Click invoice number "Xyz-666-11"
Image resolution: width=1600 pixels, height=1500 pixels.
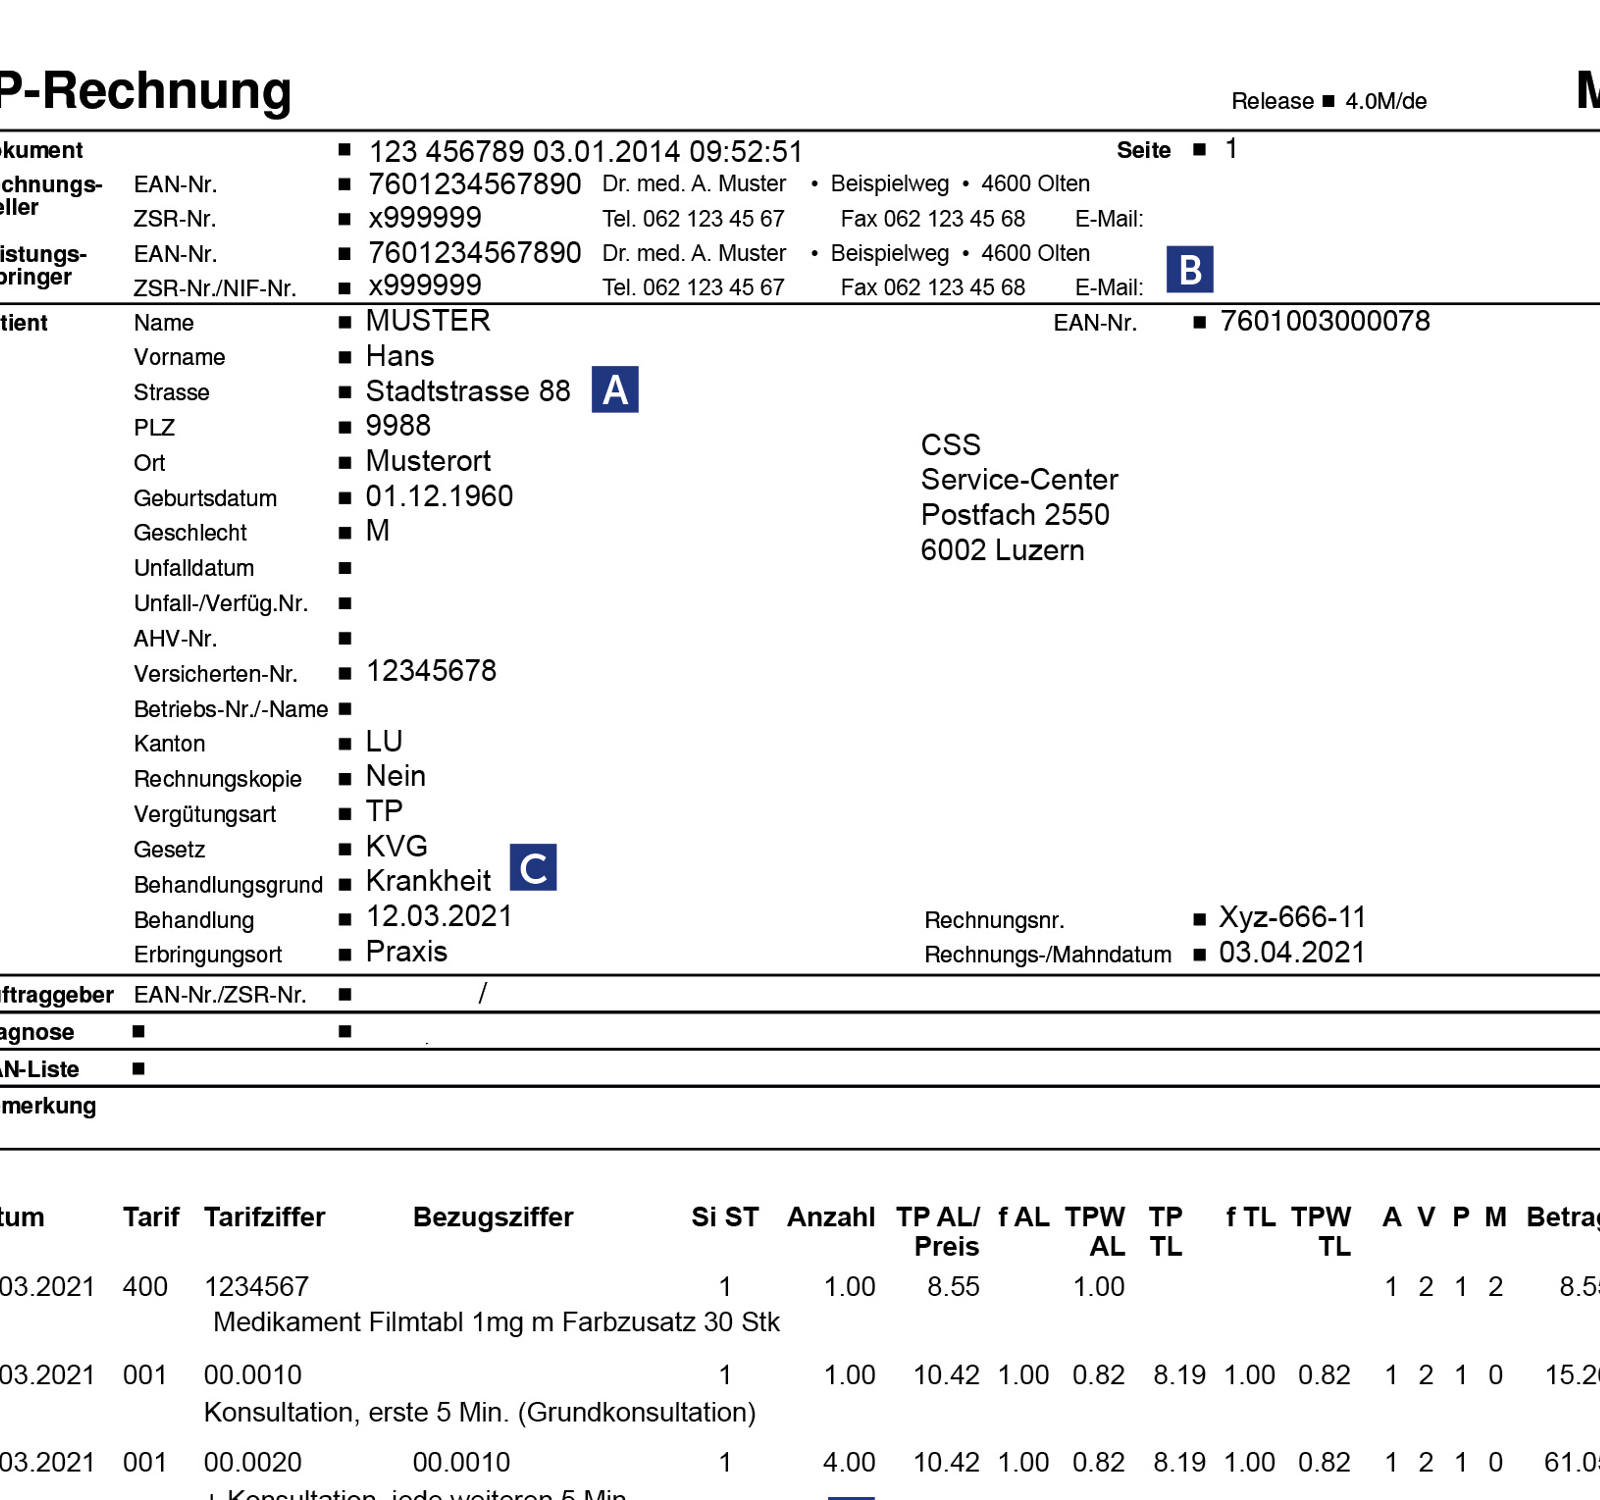pos(1292,917)
